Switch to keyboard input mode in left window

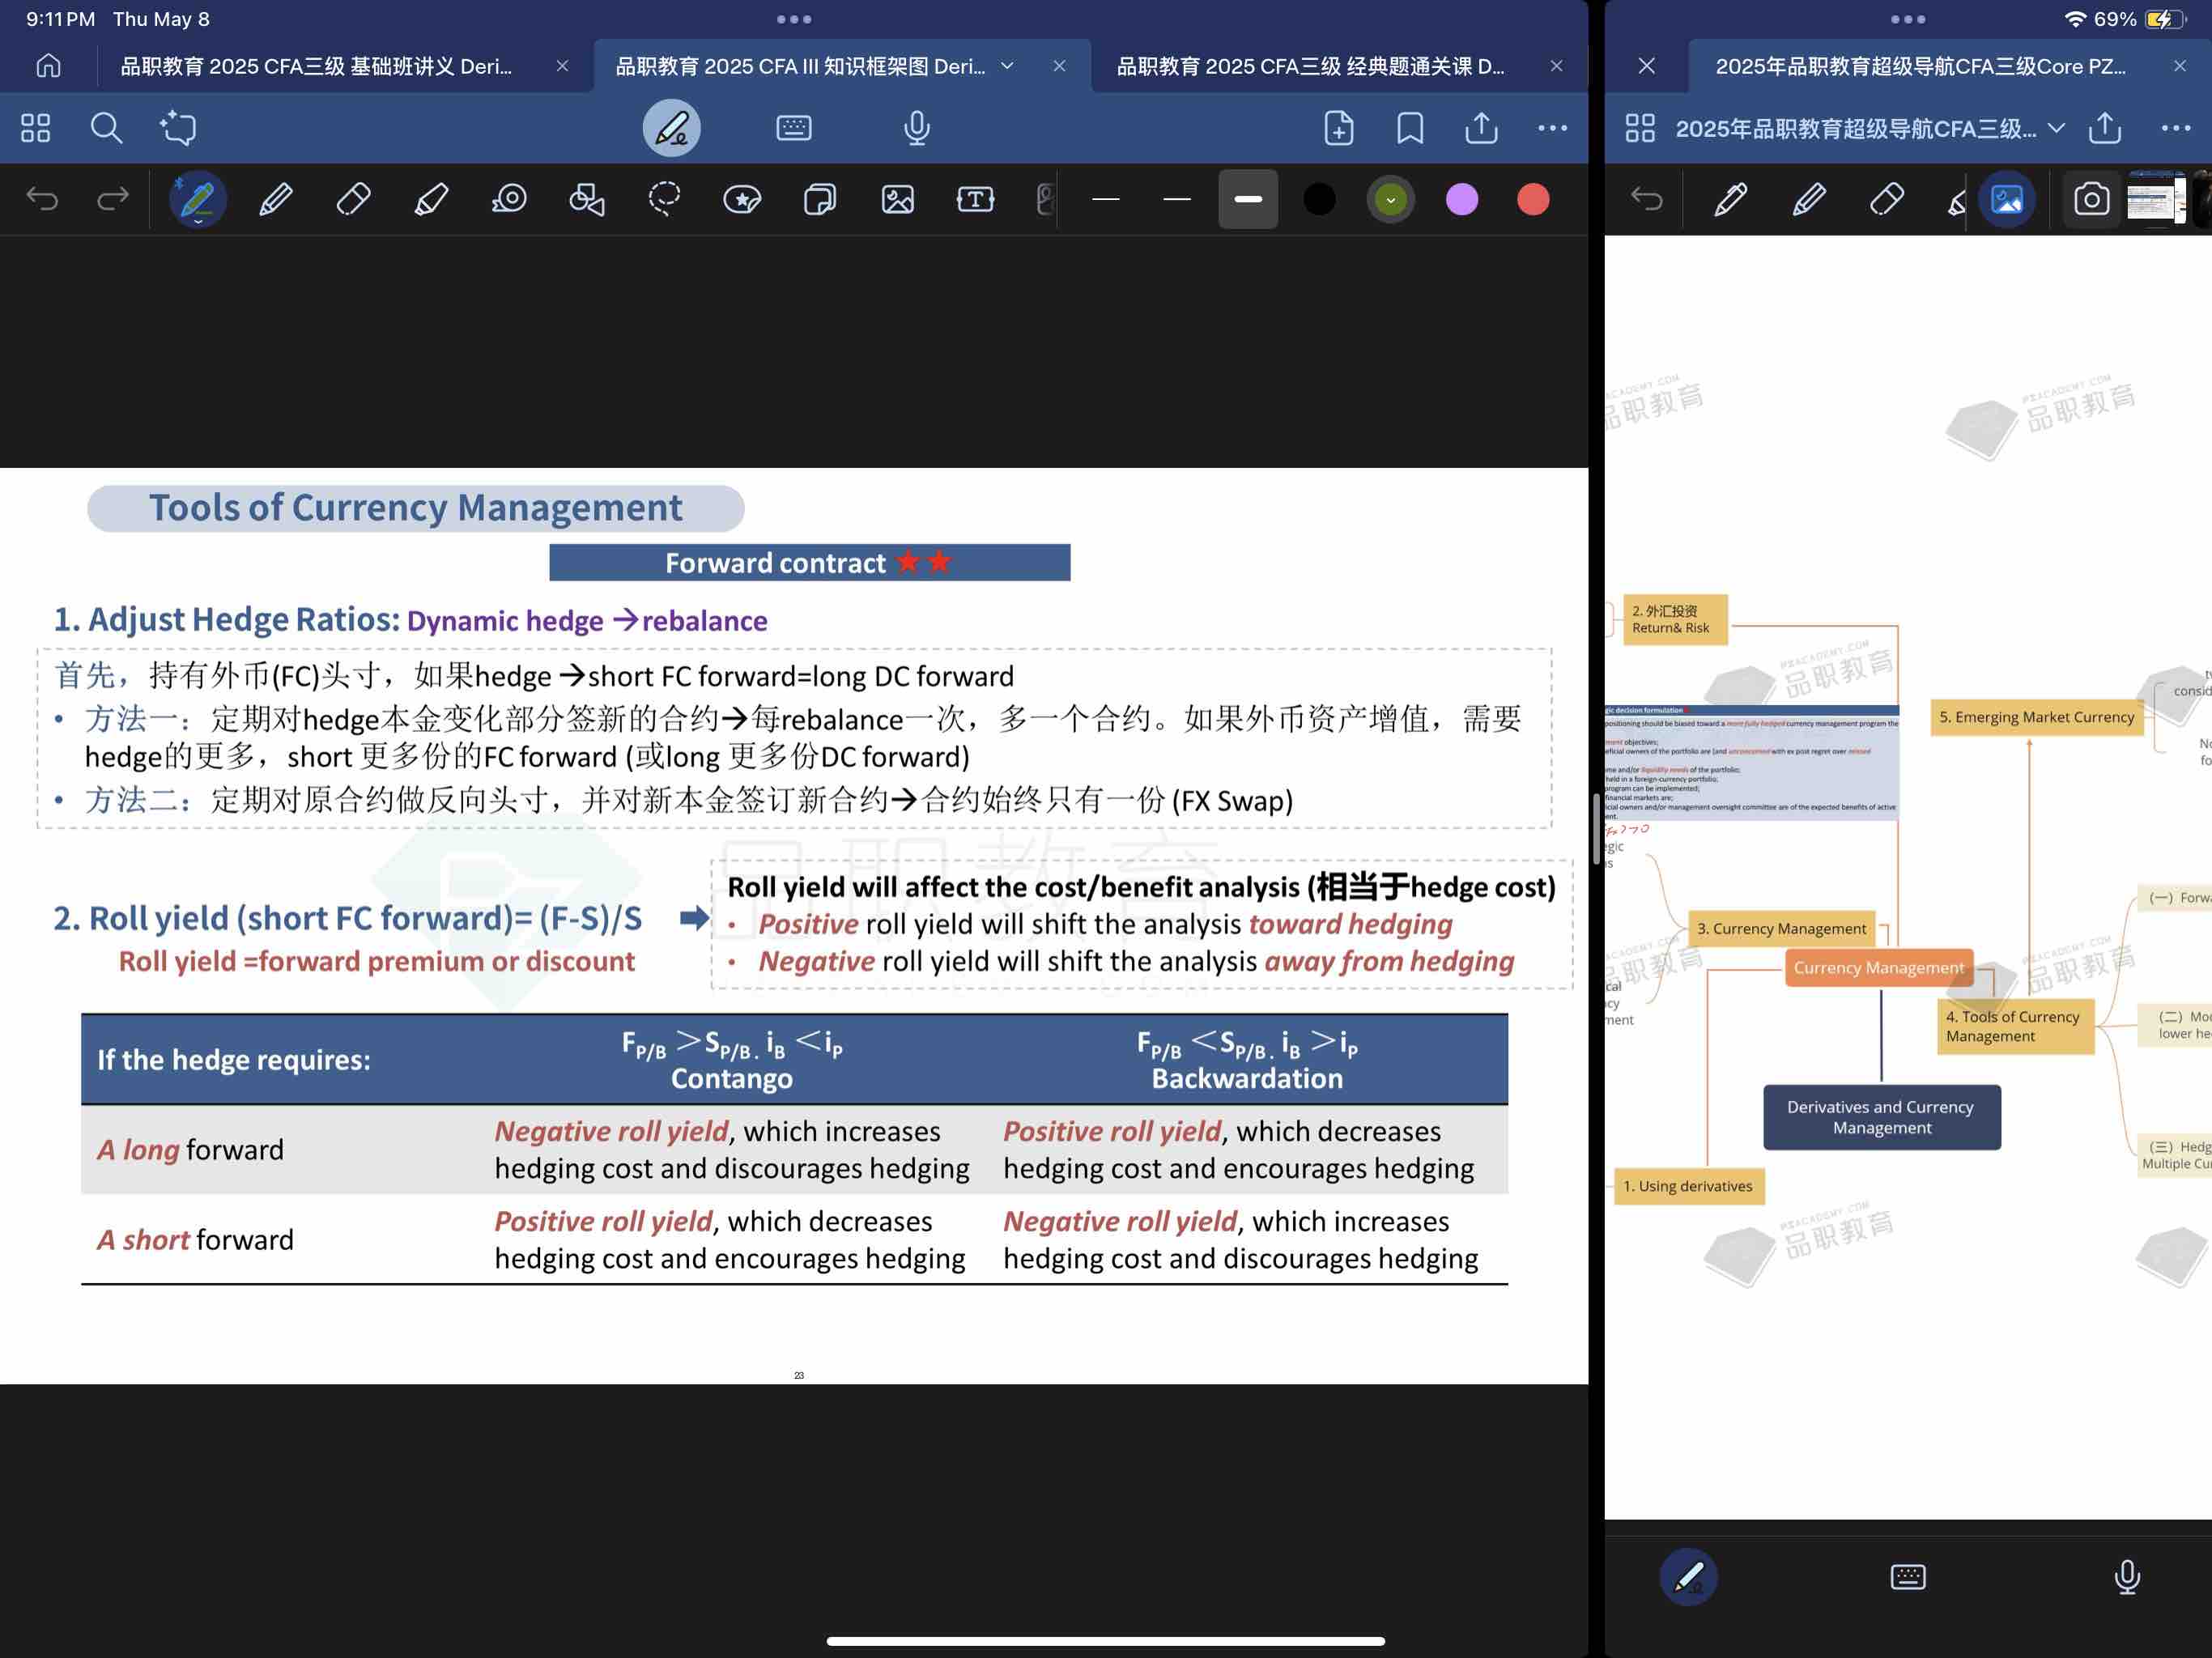(794, 128)
